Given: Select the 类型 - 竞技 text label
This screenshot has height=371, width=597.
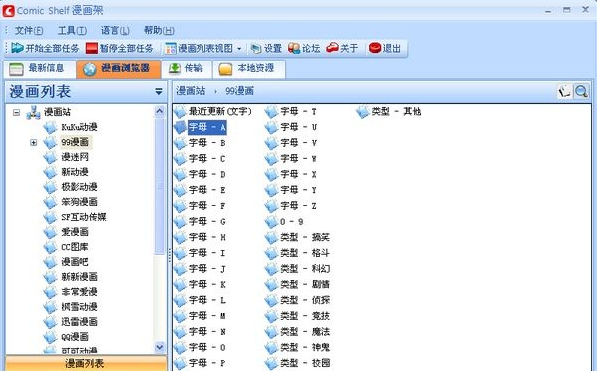Looking at the screenshot, I should (x=305, y=316).
